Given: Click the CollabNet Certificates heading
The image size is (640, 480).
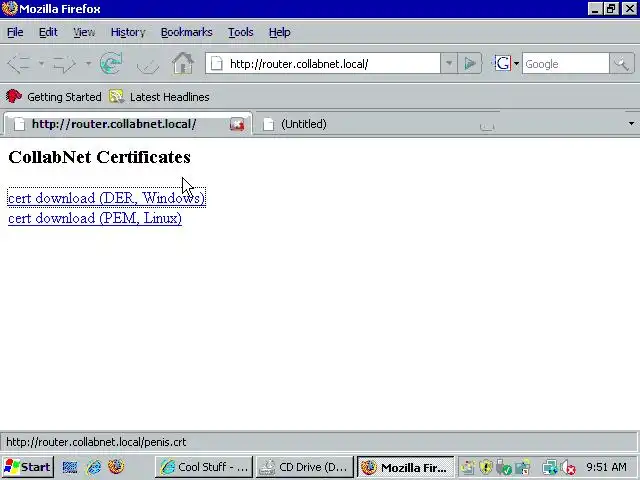Looking at the screenshot, I should 100,157.
